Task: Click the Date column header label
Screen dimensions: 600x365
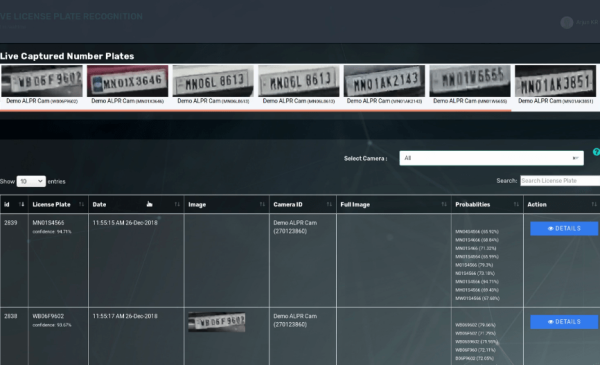Action: (x=99, y=204)
